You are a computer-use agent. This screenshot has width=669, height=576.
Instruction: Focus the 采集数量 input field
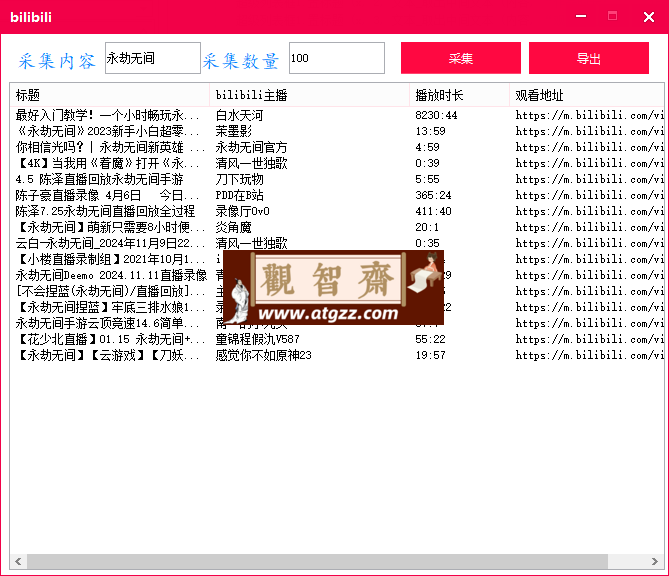point(337,58)
